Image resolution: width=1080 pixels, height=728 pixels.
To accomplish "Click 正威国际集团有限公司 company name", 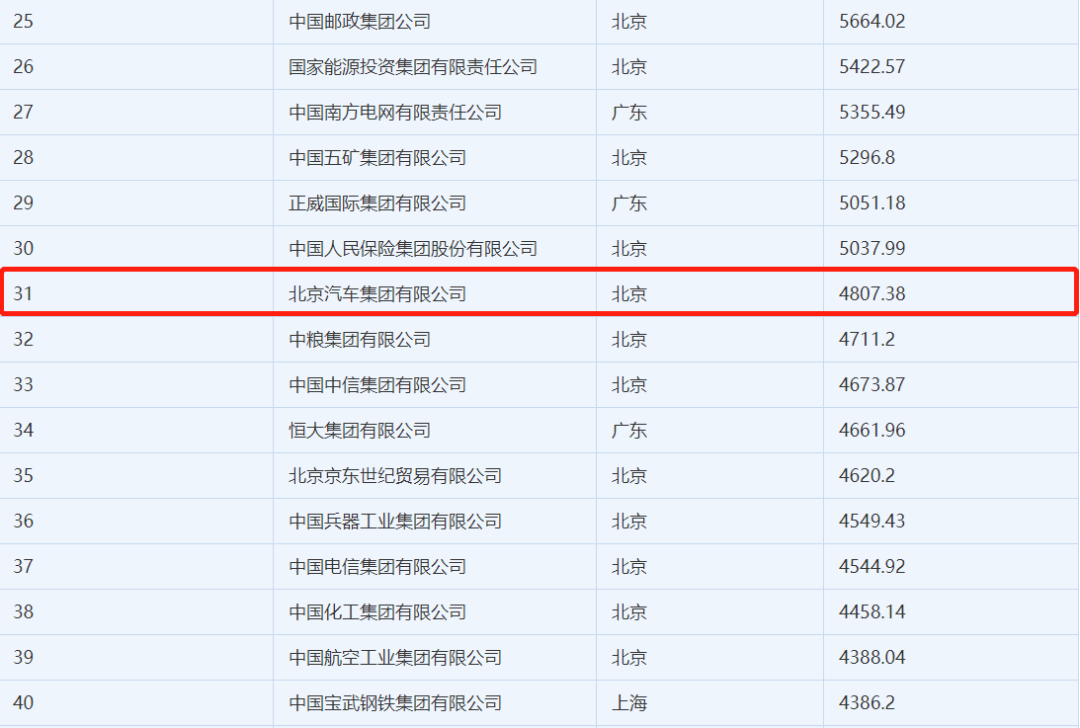I will [x=377, y=203].
